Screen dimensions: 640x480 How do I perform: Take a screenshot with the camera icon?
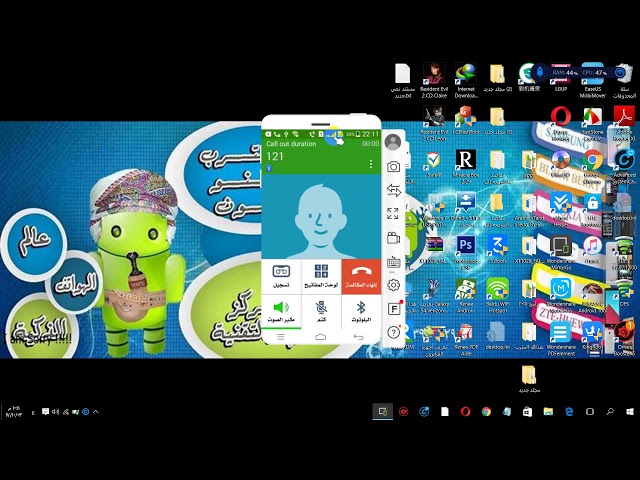click(393, 167)
